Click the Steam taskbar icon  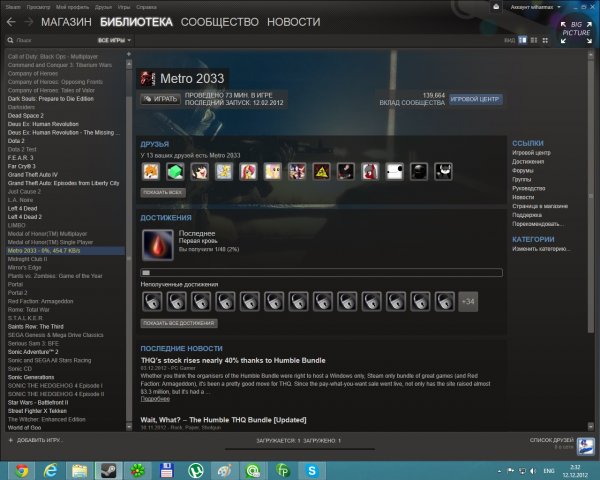click(108, 470)
